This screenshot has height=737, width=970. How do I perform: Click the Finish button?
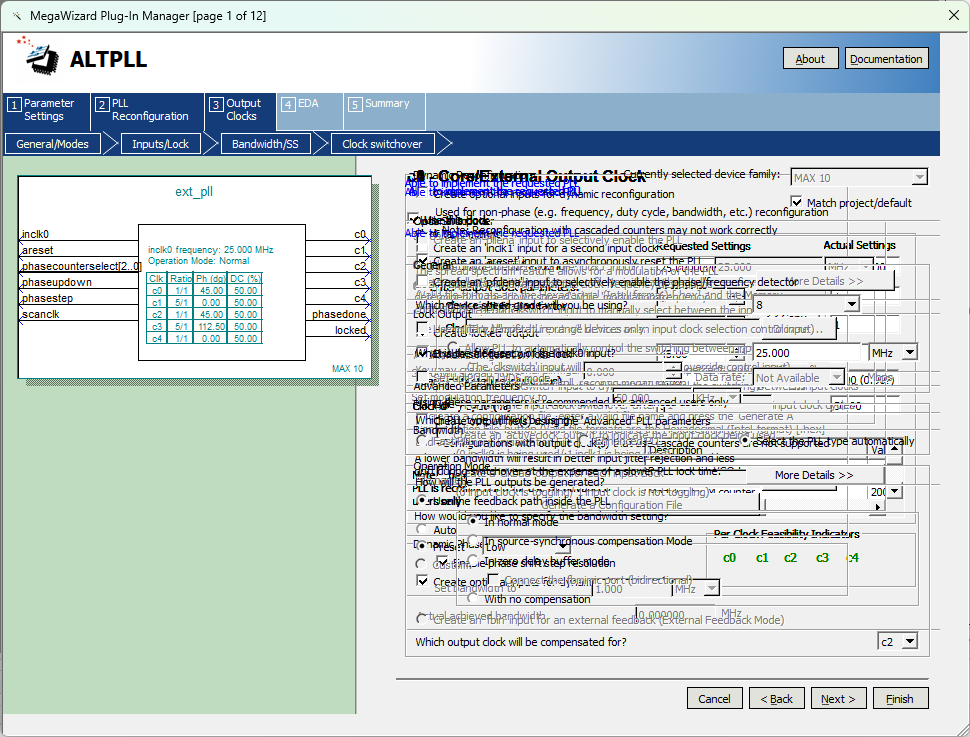click(x=900, y=699)
